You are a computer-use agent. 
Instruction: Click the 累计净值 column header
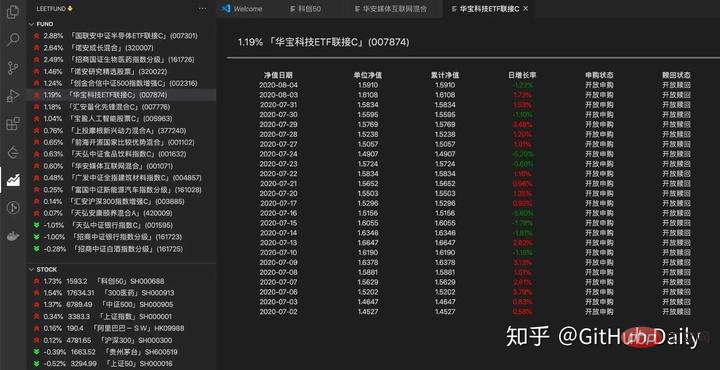[x=445, y=75]
